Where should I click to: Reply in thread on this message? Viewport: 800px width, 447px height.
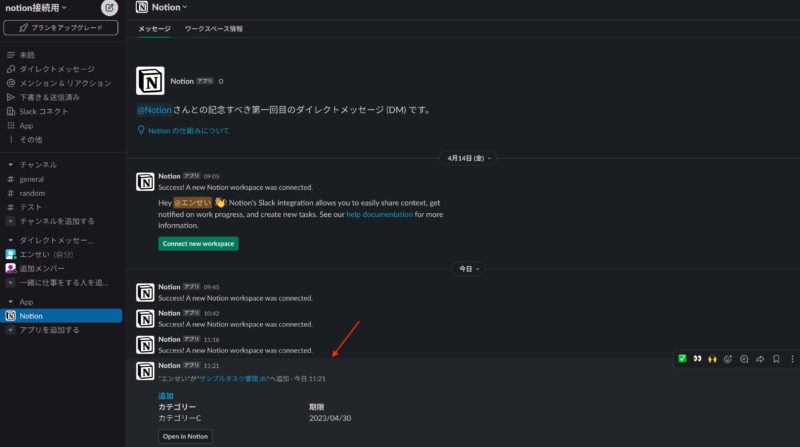(744, 359)
